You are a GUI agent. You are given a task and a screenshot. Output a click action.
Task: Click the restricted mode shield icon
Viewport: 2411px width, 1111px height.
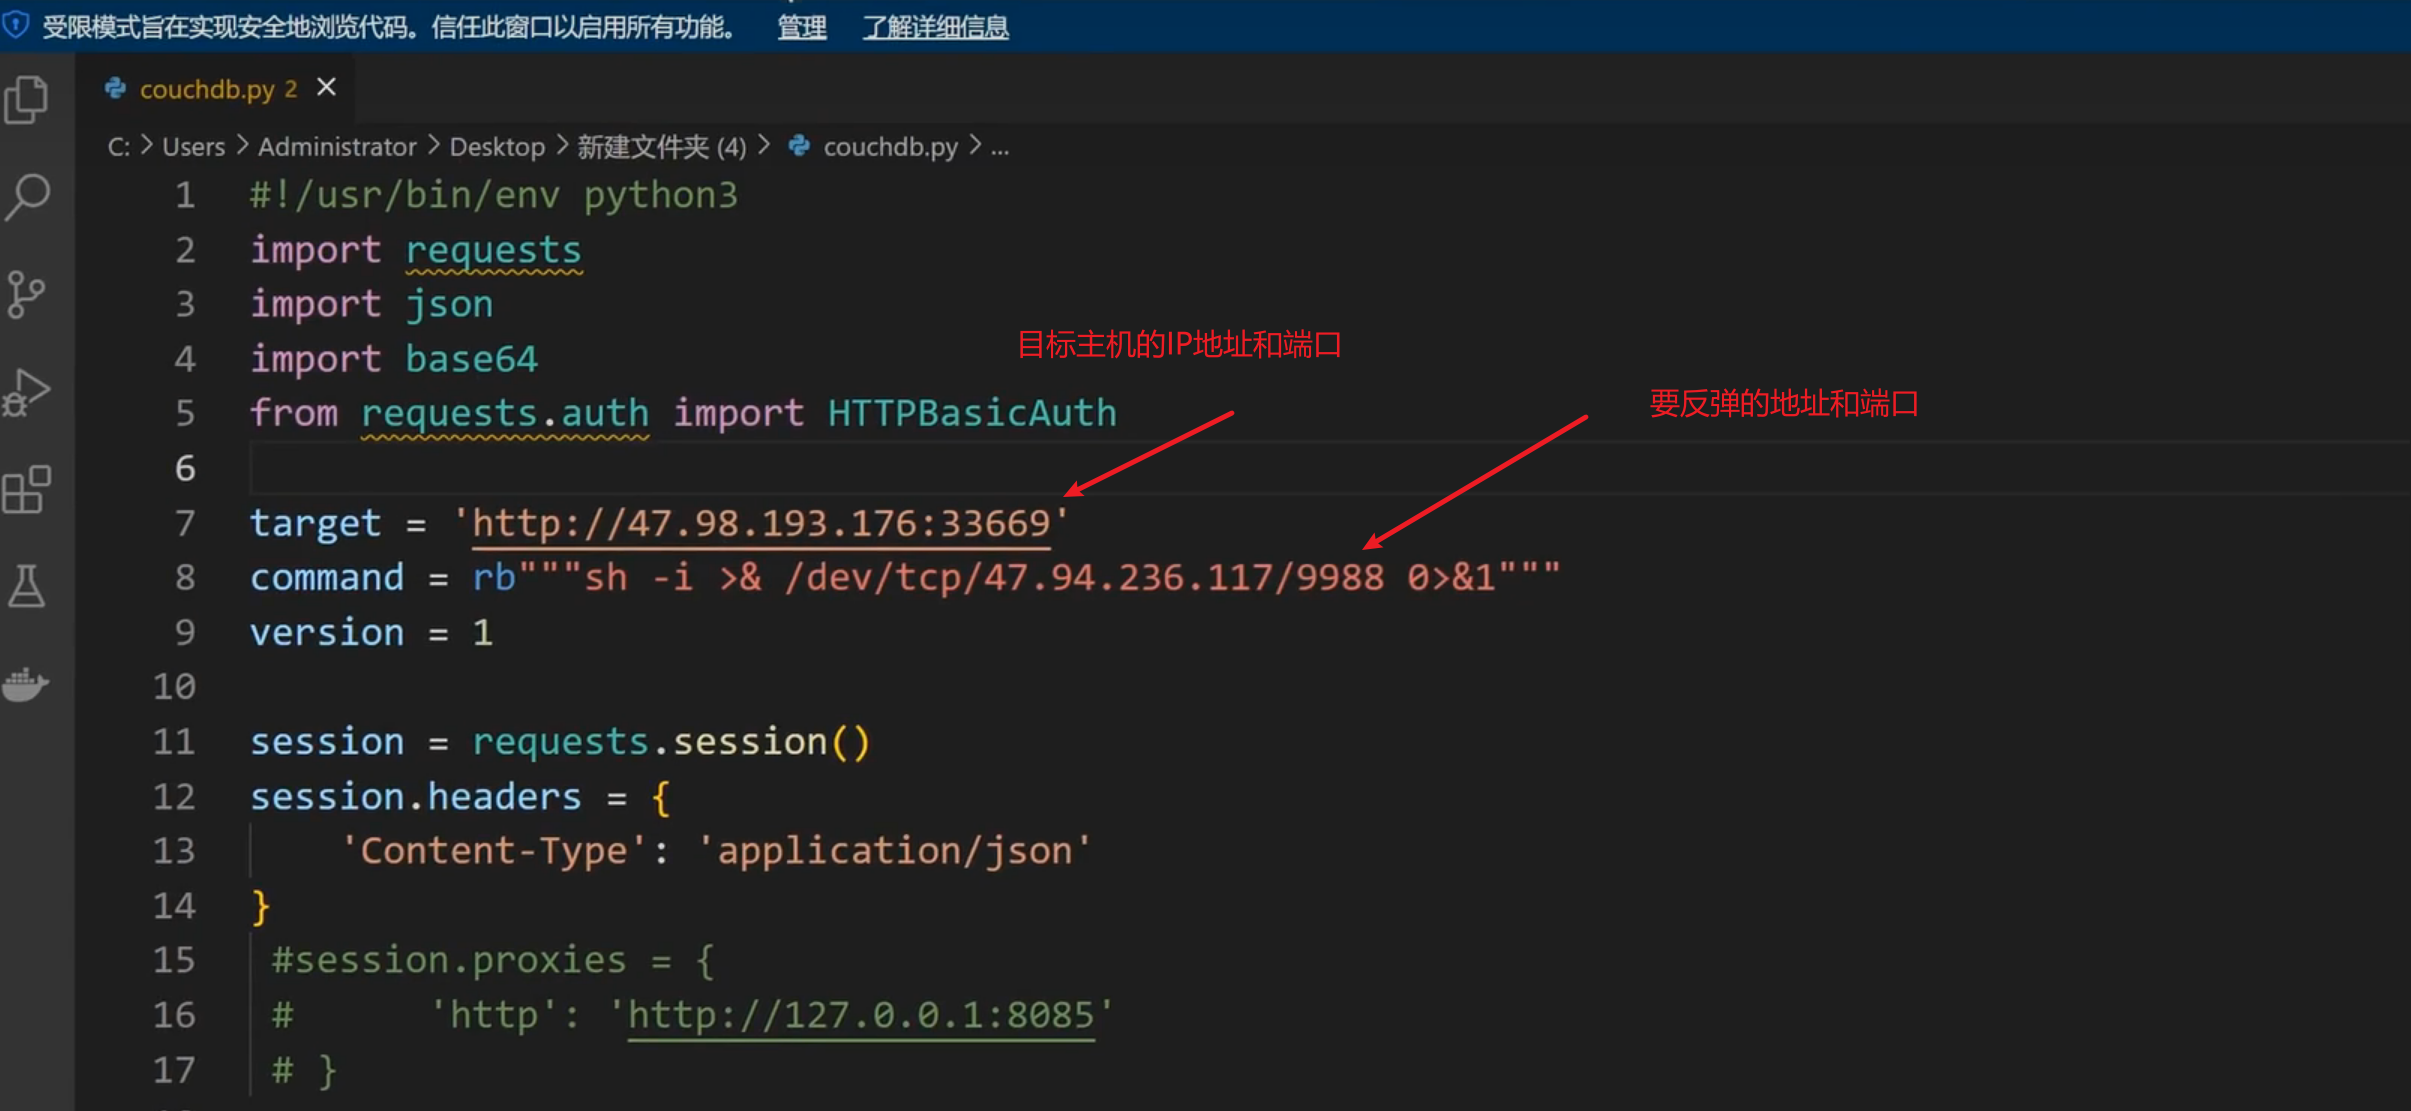pyautogui.click(x=16, y=25)
